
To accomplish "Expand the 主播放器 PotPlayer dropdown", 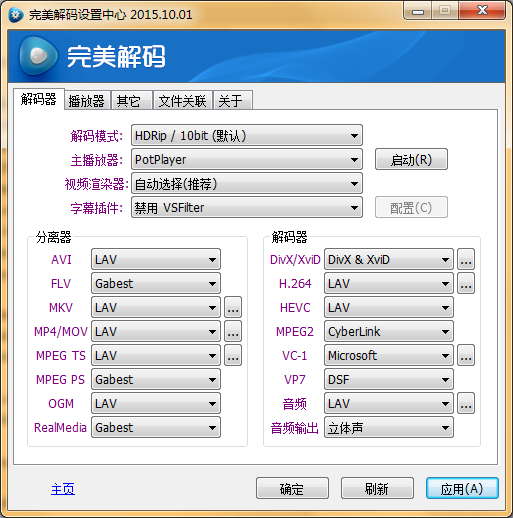I will tap(247, 159).
